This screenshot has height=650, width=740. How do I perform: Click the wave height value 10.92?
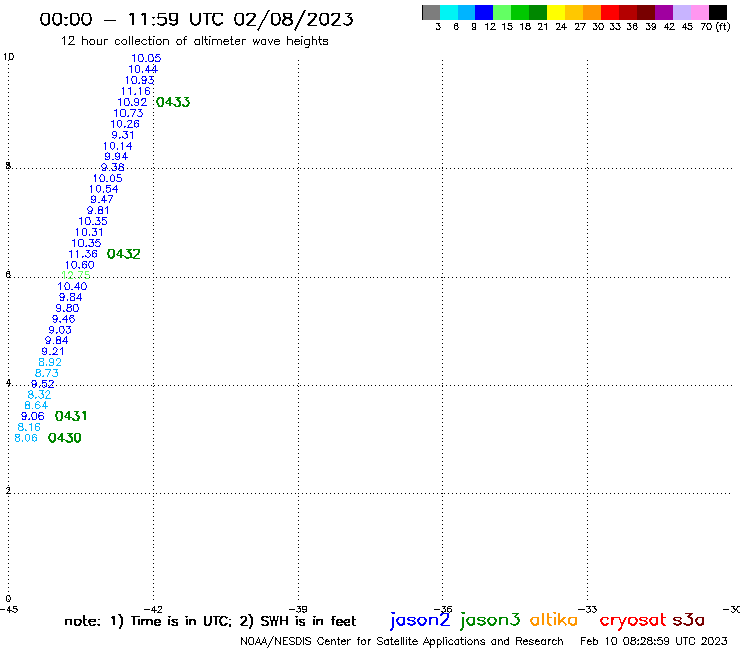(x=132, y=102)
